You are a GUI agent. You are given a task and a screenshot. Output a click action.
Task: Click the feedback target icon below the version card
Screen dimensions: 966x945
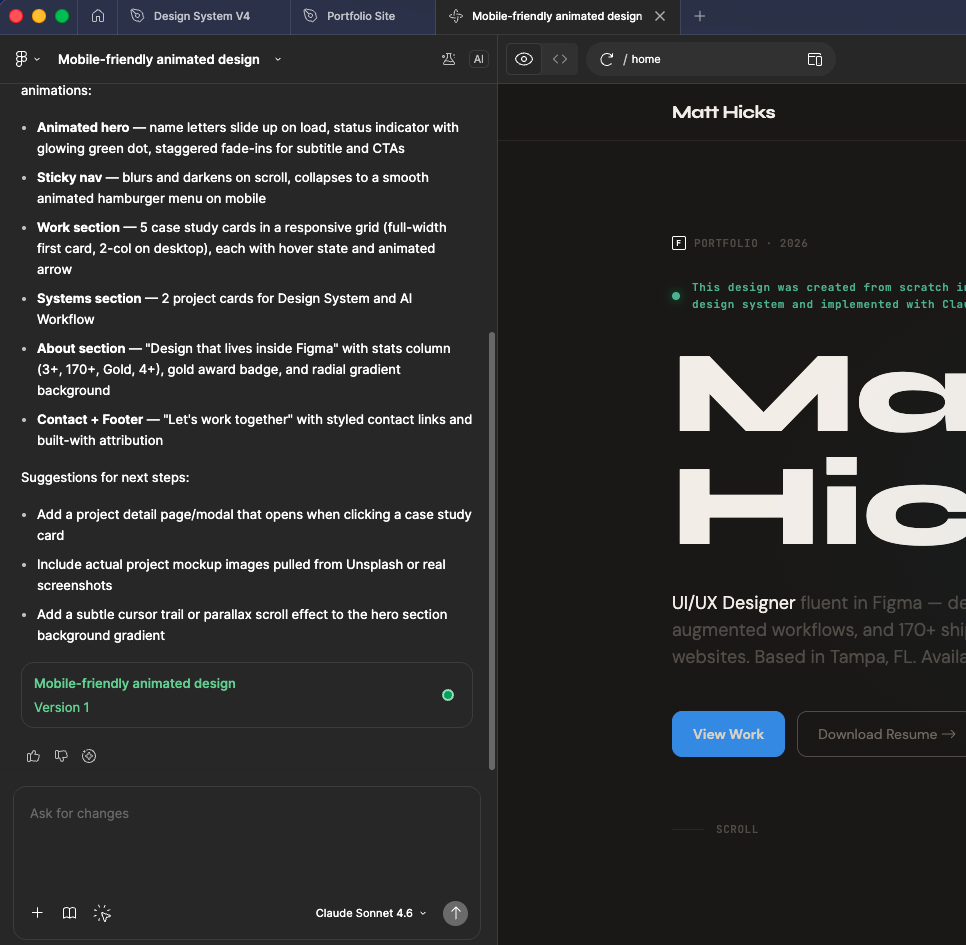[89, 756]
